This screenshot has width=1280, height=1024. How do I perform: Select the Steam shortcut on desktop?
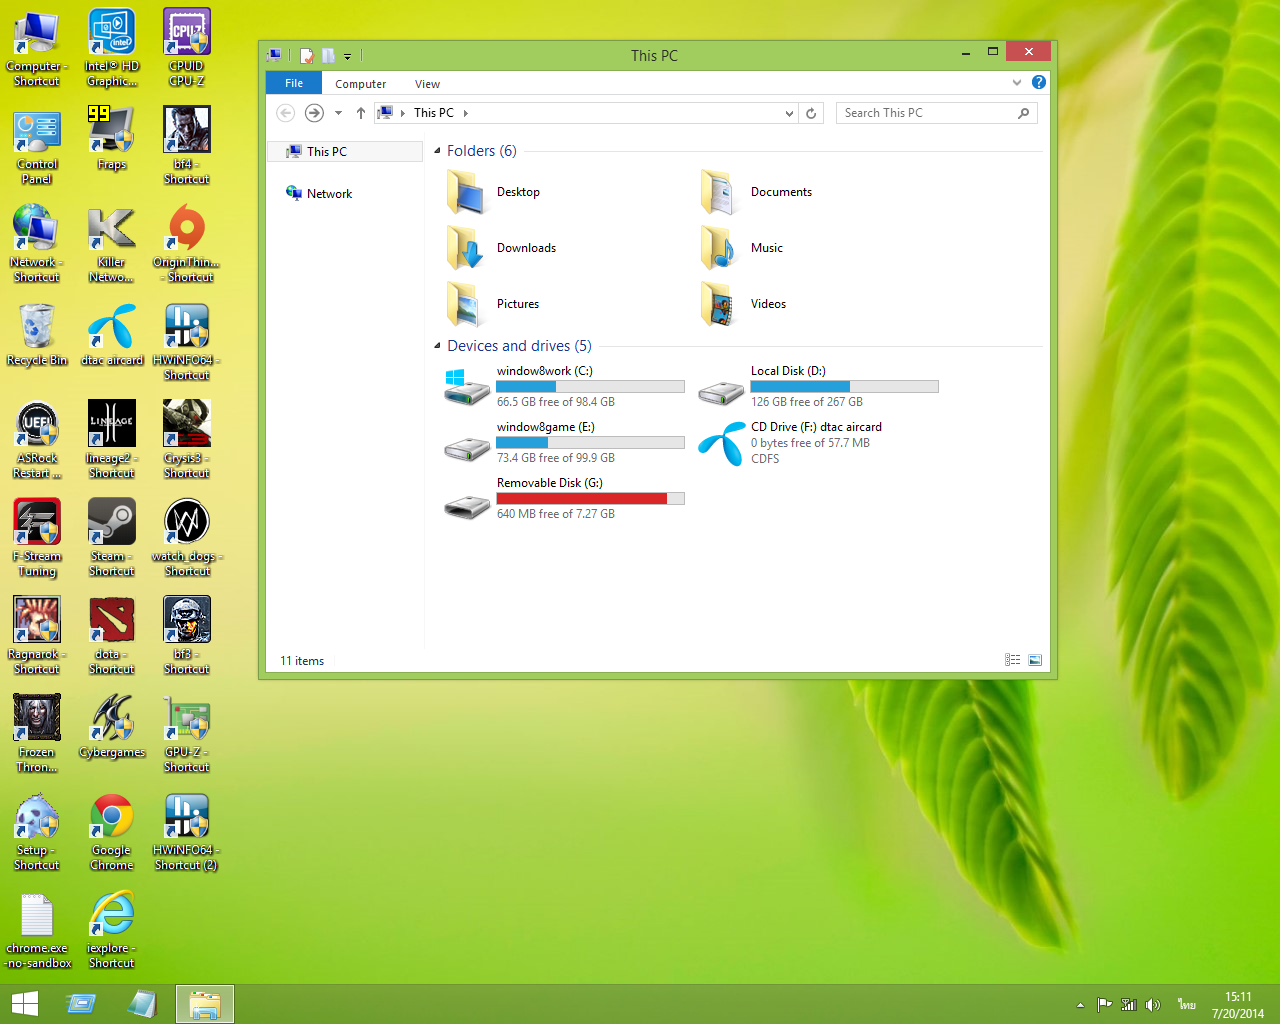112,538
